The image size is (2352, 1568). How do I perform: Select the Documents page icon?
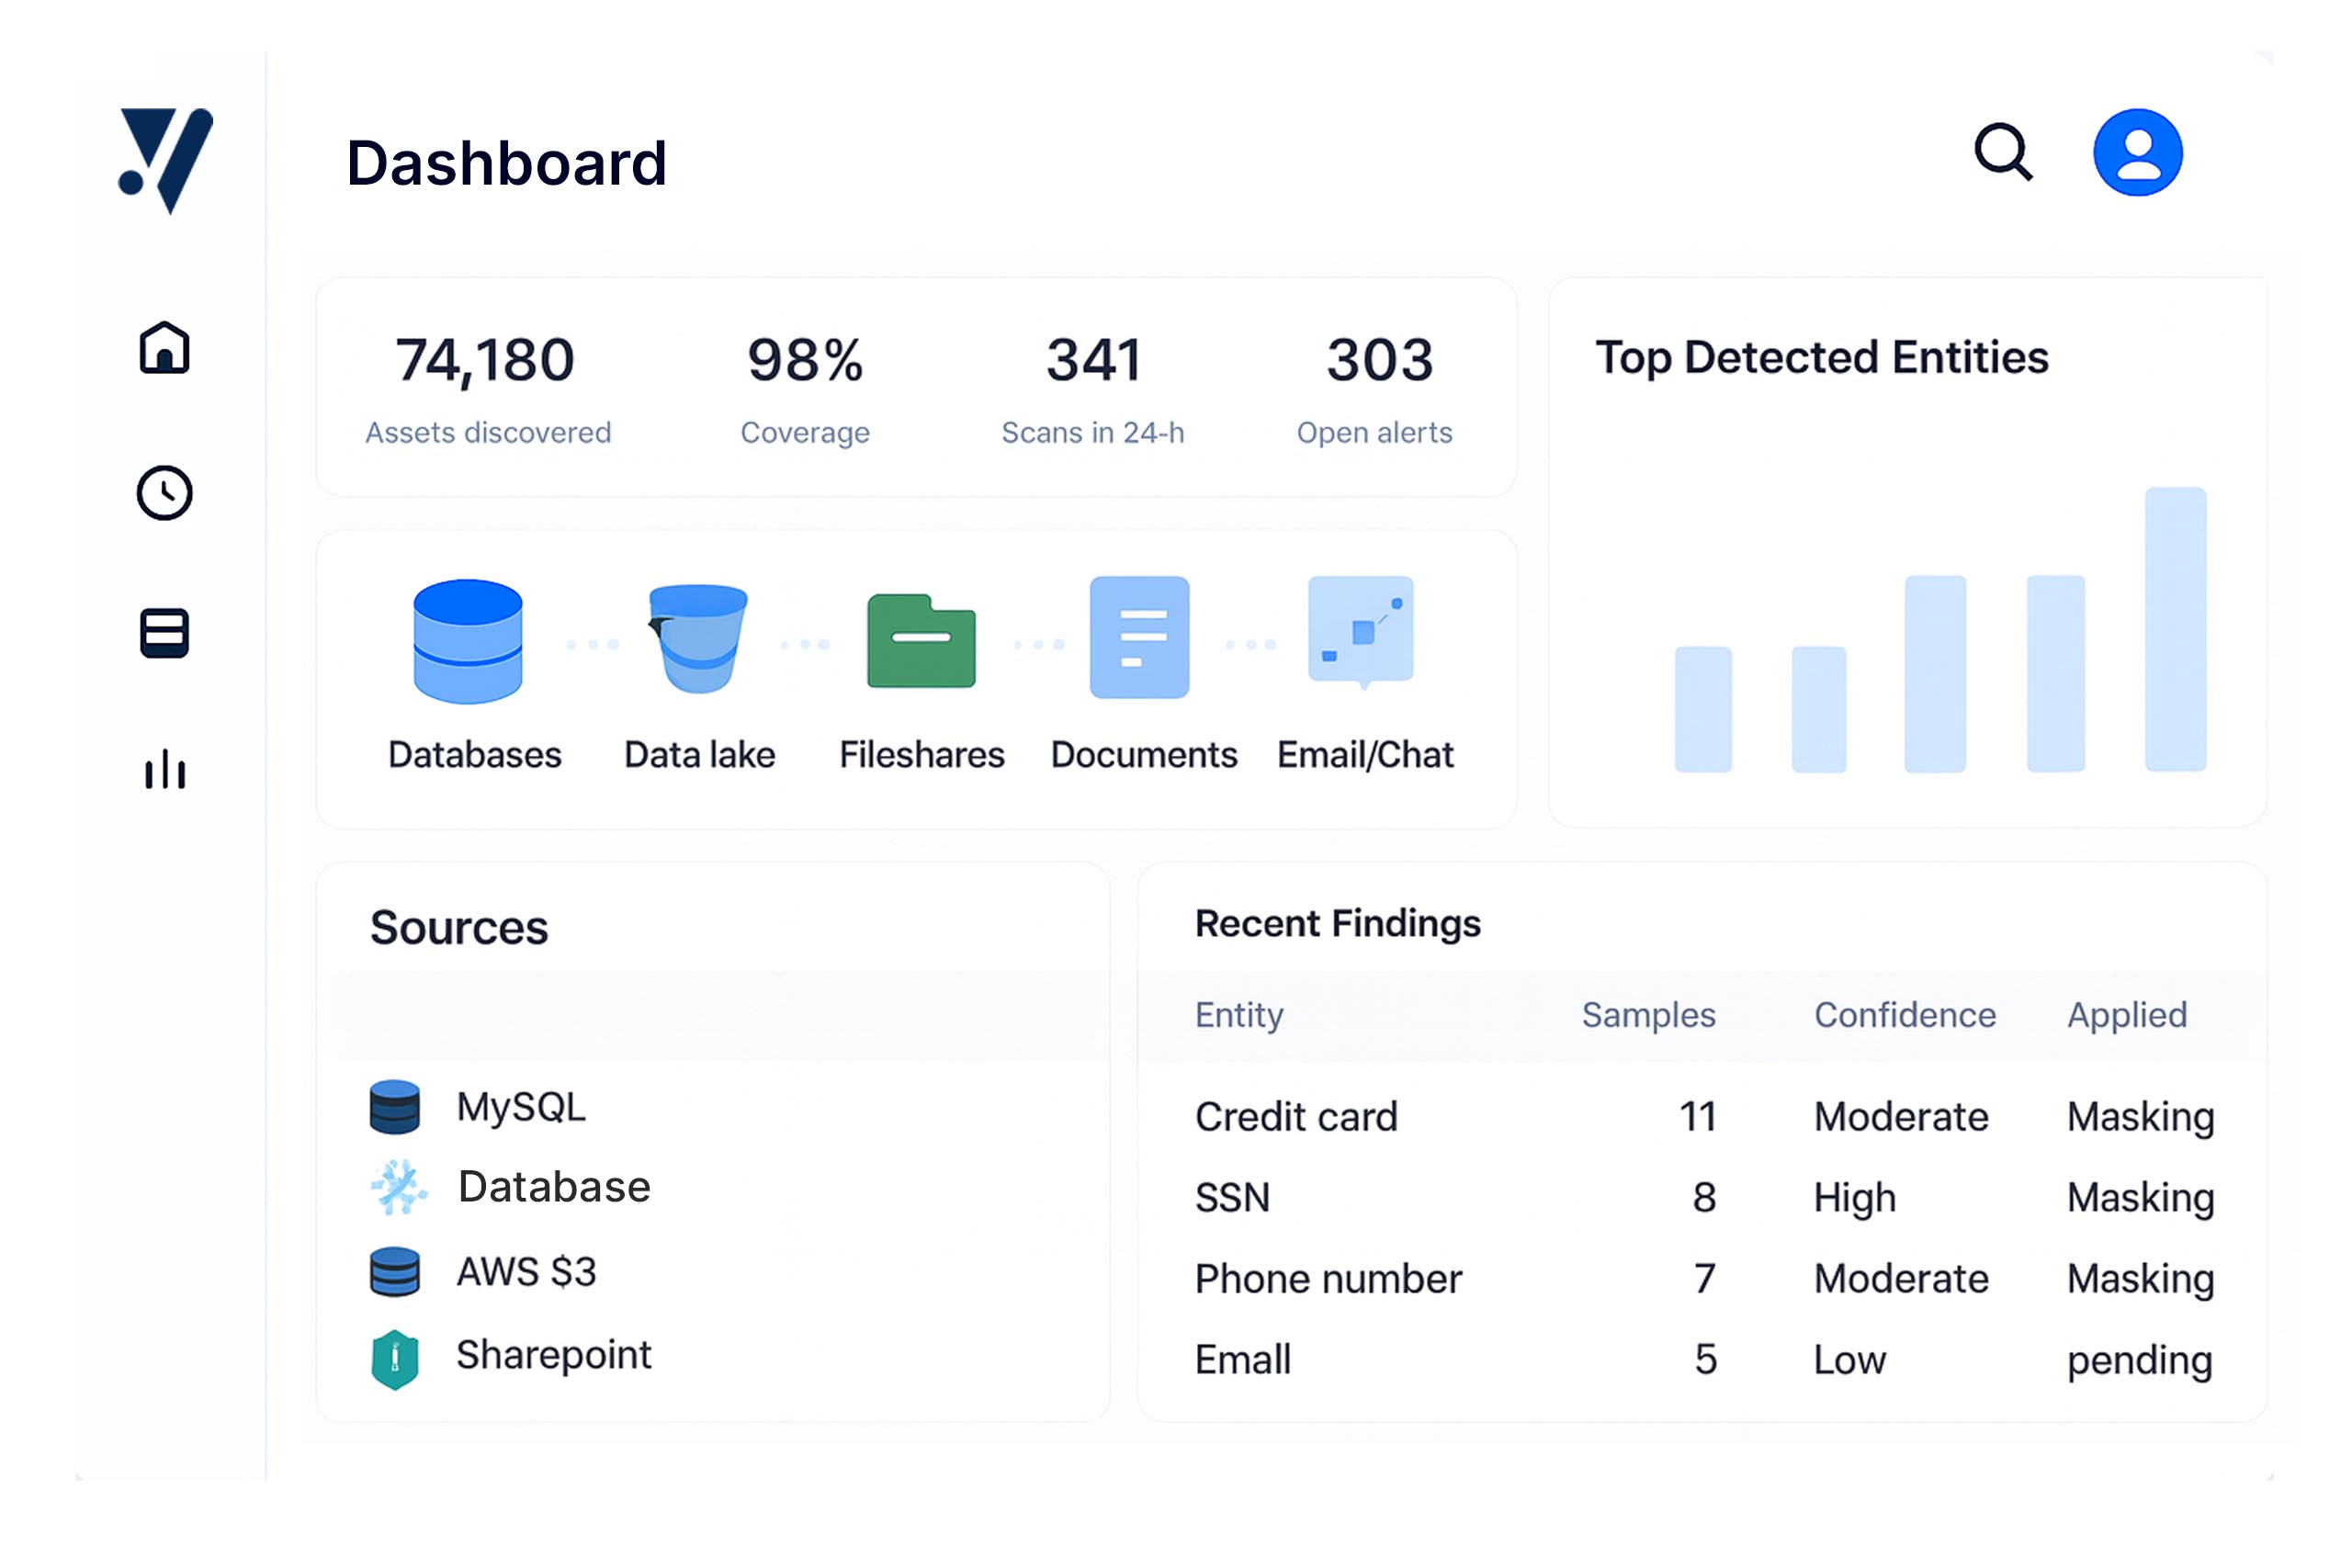1139,637
